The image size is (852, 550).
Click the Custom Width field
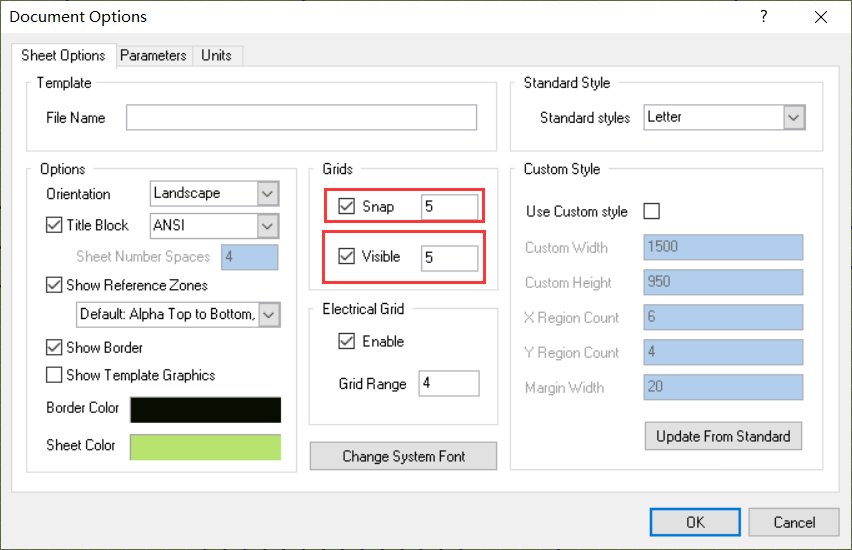coord(723,247)
